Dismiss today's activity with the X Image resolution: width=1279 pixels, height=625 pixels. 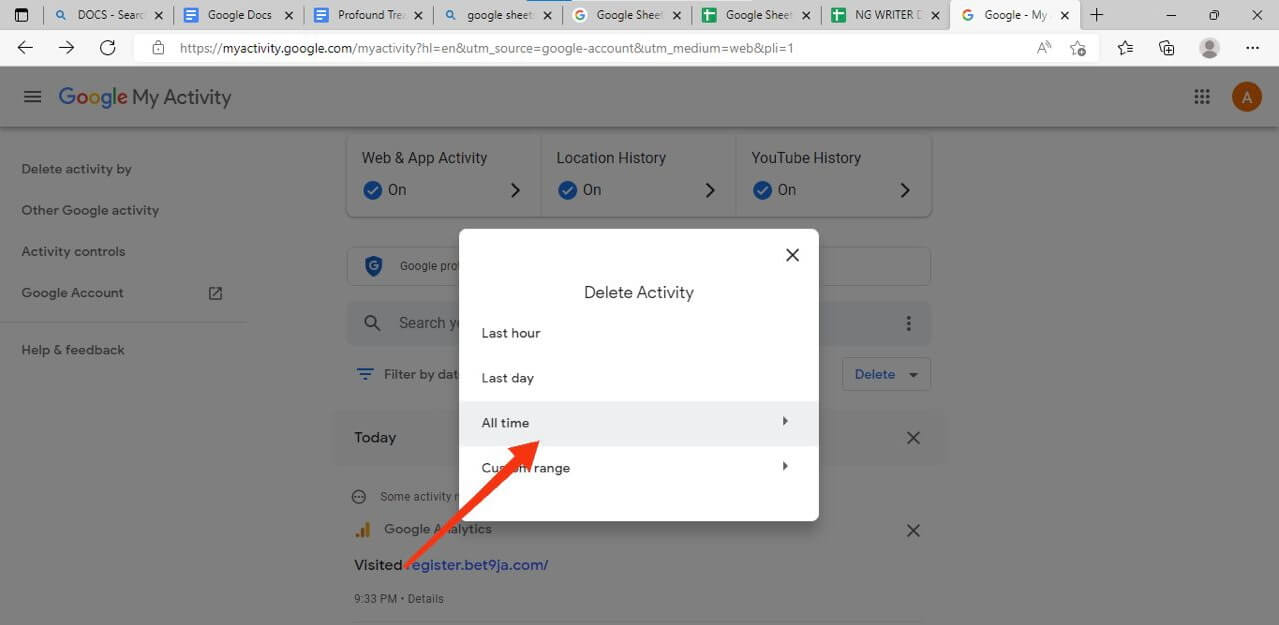coord(912,437)
